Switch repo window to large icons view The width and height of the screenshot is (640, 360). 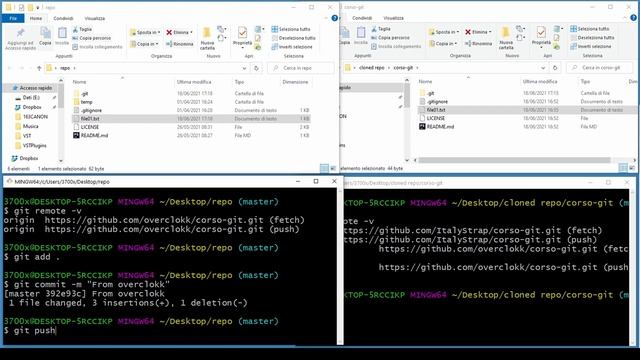tap(333, 168)
